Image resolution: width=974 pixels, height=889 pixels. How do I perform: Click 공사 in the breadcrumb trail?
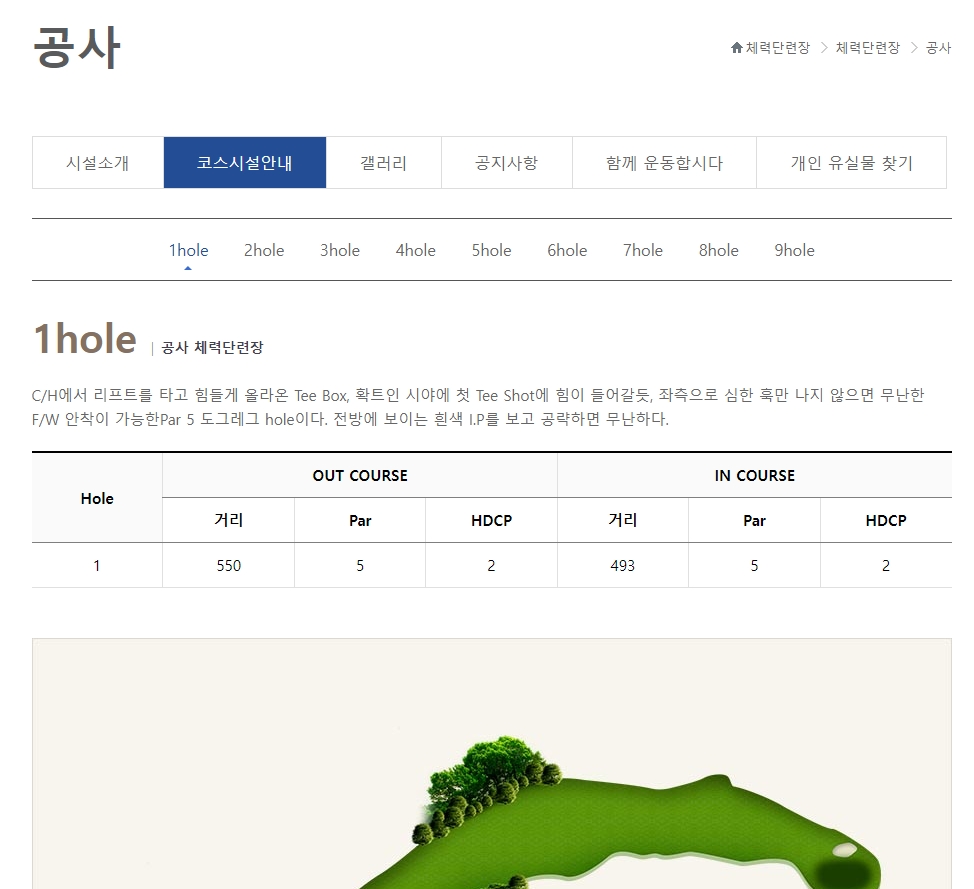940,47
